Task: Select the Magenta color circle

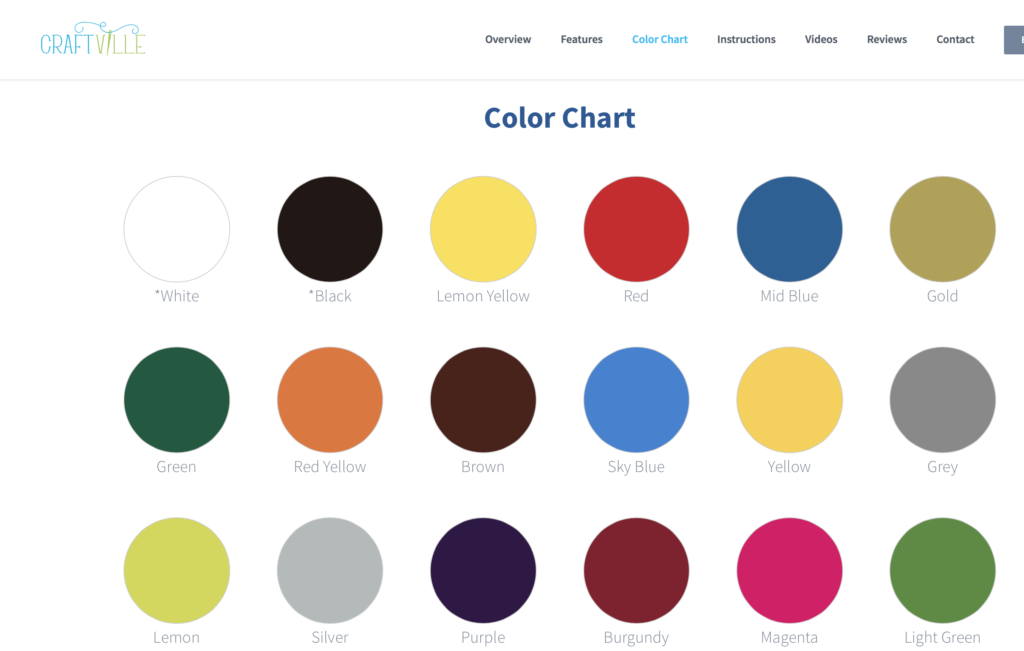Action: click(790, 571)
